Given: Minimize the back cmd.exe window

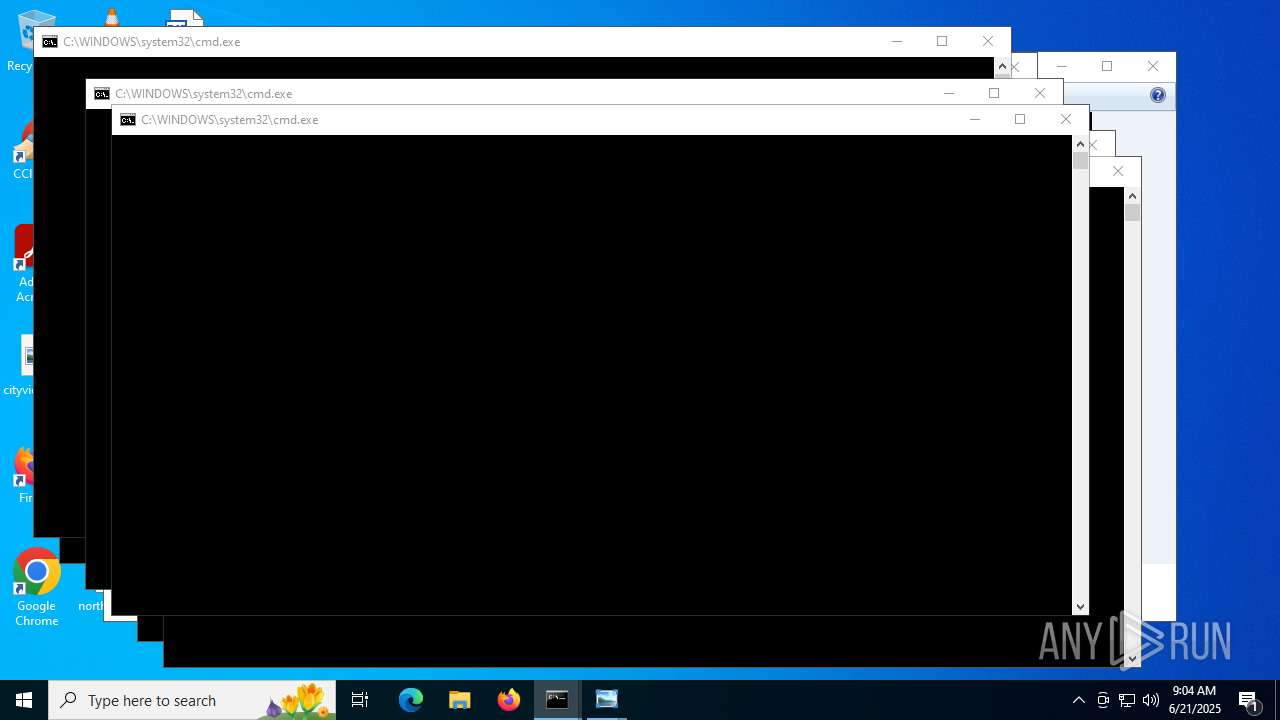Looking at the screenshot, I should click(896, 41).
